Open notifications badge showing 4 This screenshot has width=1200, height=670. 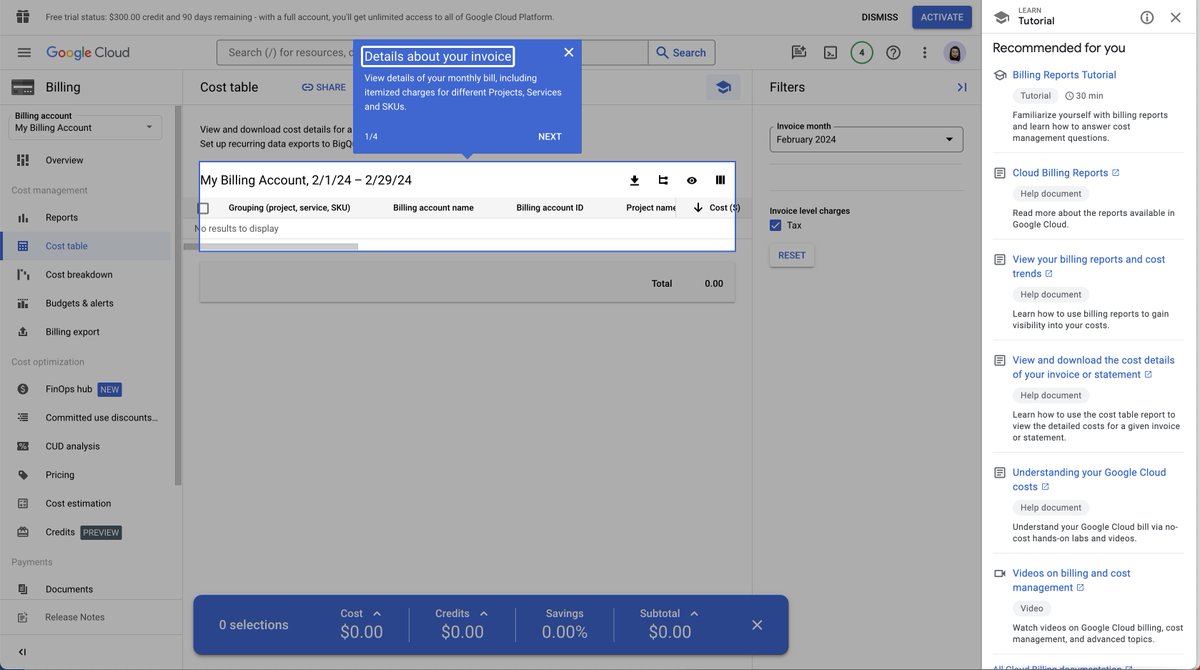[x=862, y=53]
